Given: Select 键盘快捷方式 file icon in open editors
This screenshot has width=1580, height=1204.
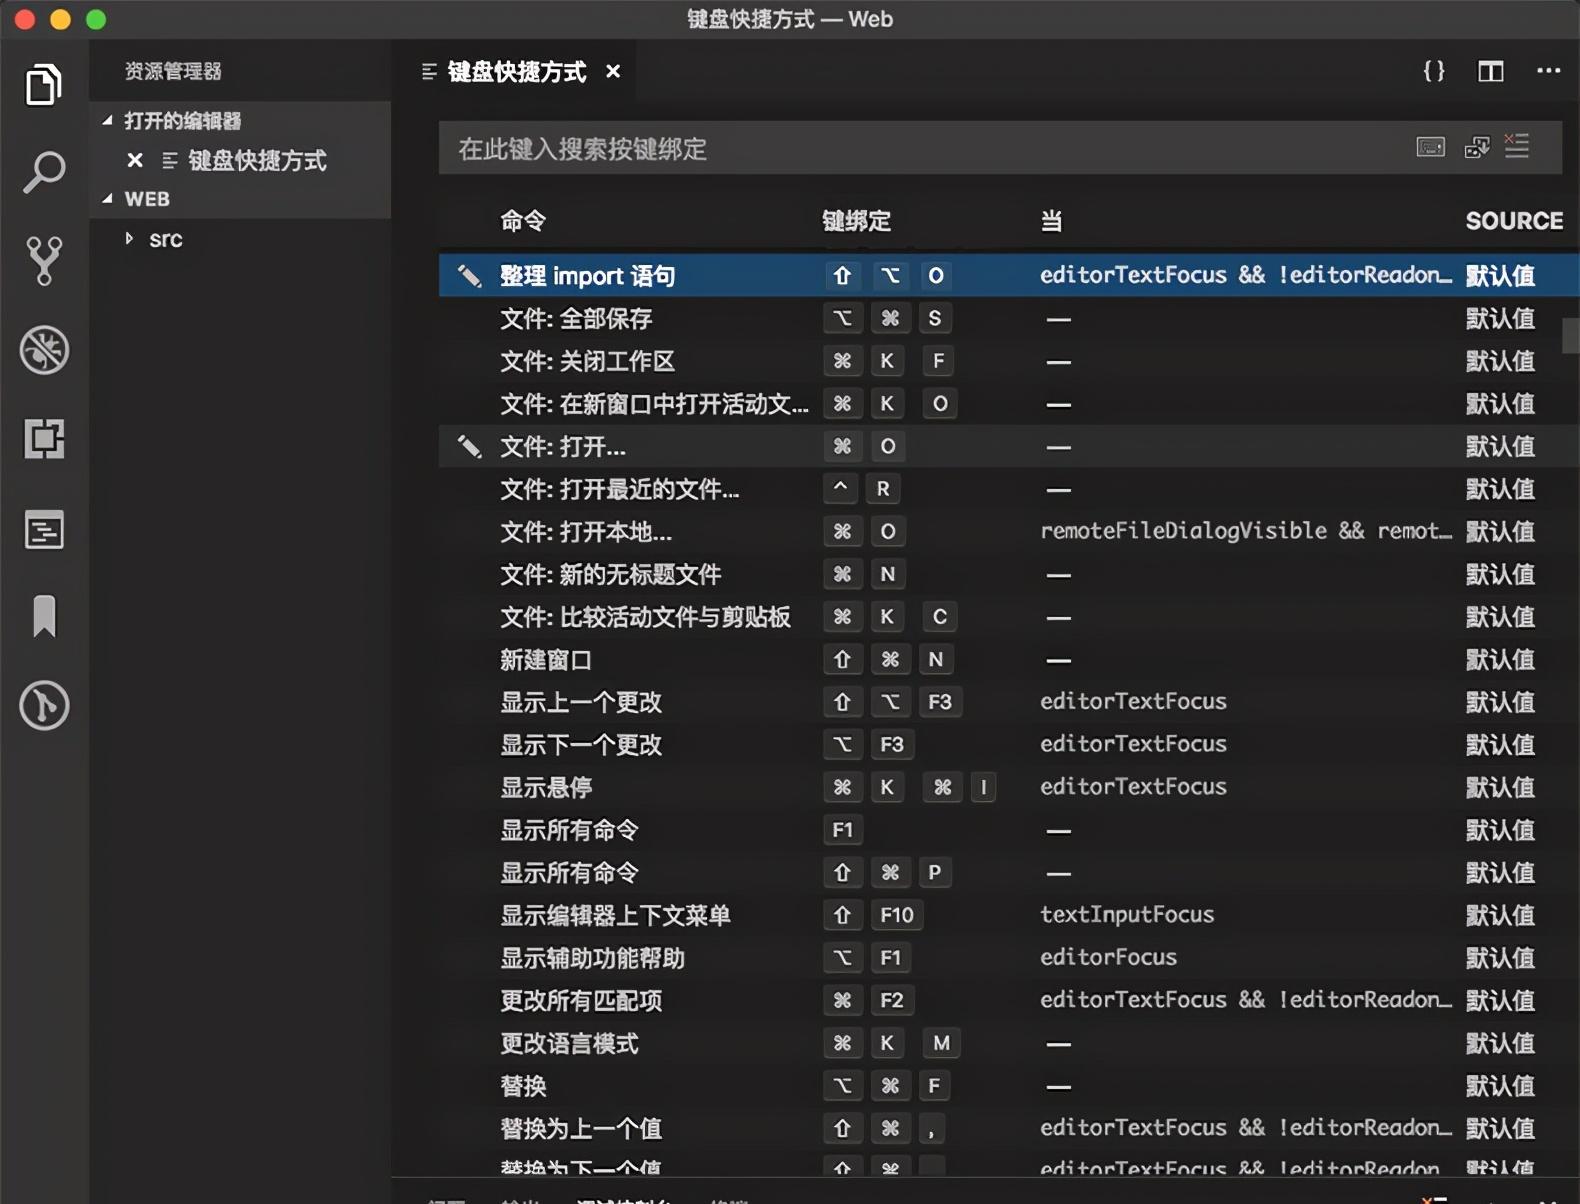Looking at the screenshot, I should 170,160.
